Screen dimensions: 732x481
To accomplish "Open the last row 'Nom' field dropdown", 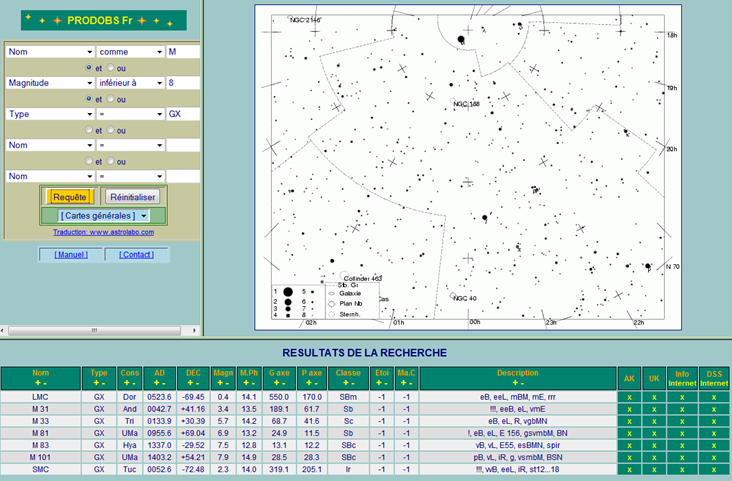I will click(50, 177).
